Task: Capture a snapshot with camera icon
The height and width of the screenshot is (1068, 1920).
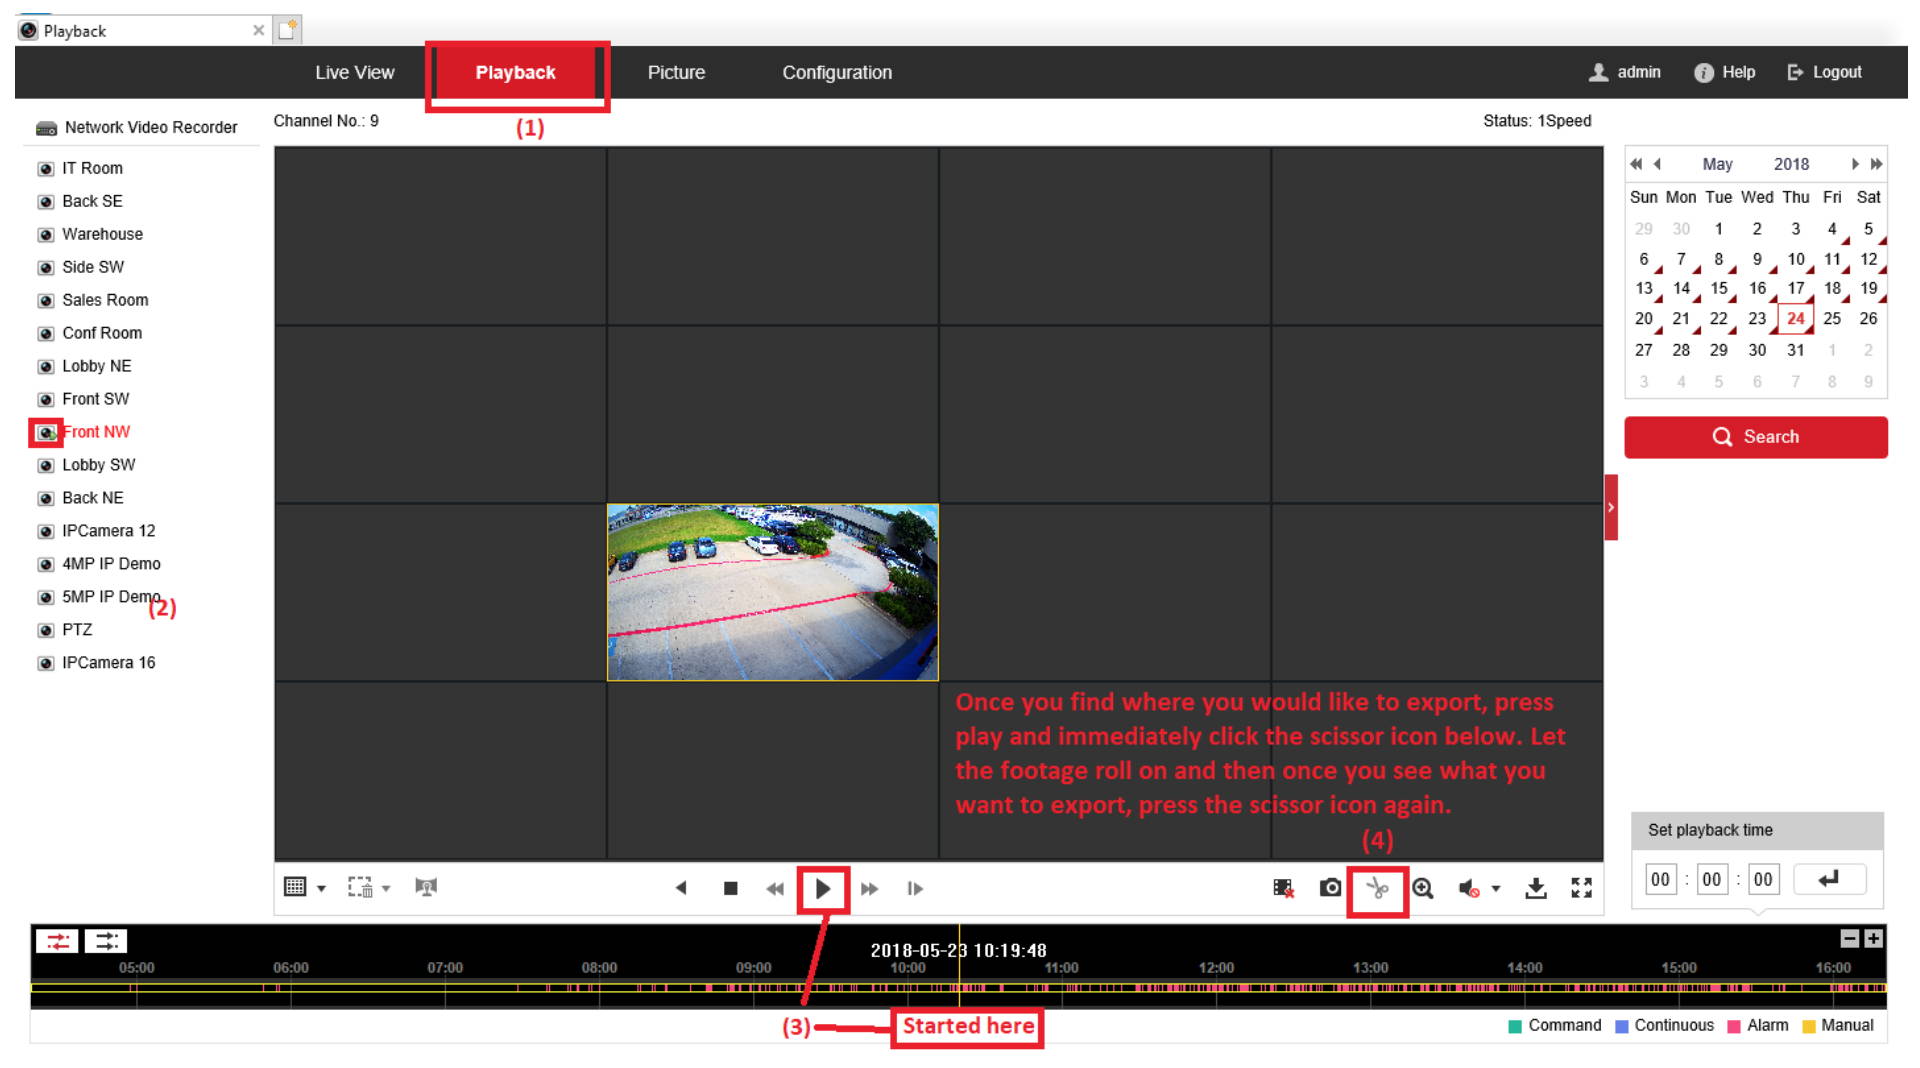Action: pyautogui.click(x=1330, y=888)
